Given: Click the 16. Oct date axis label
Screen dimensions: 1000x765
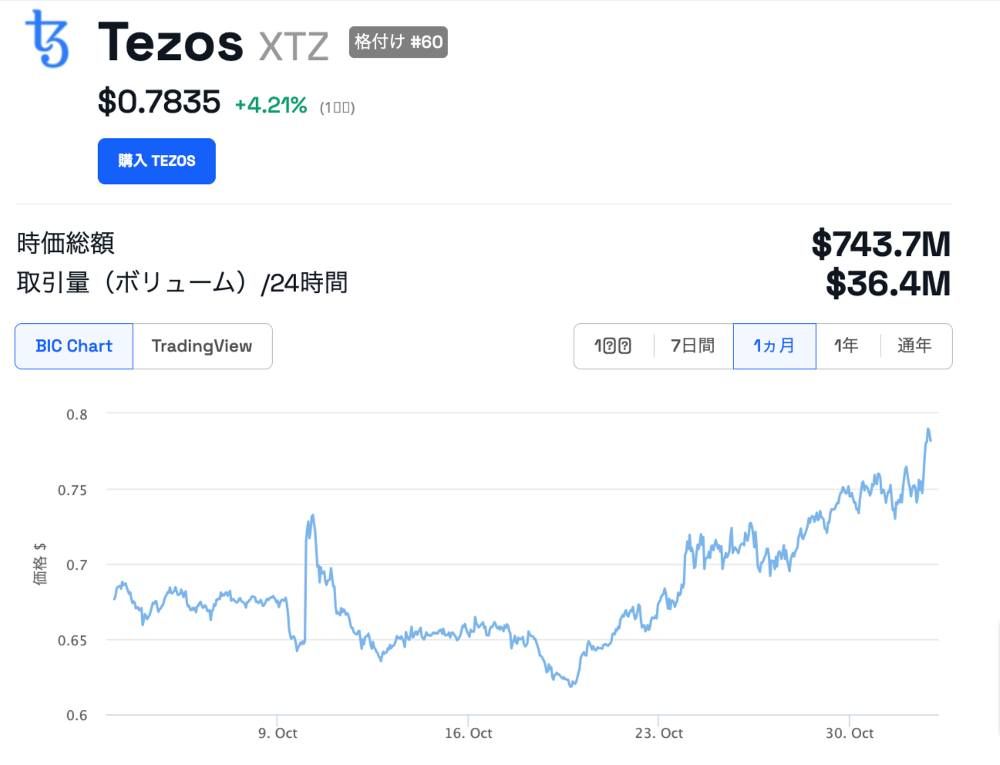Looking at the screenshot, I should tap(468, 733).
